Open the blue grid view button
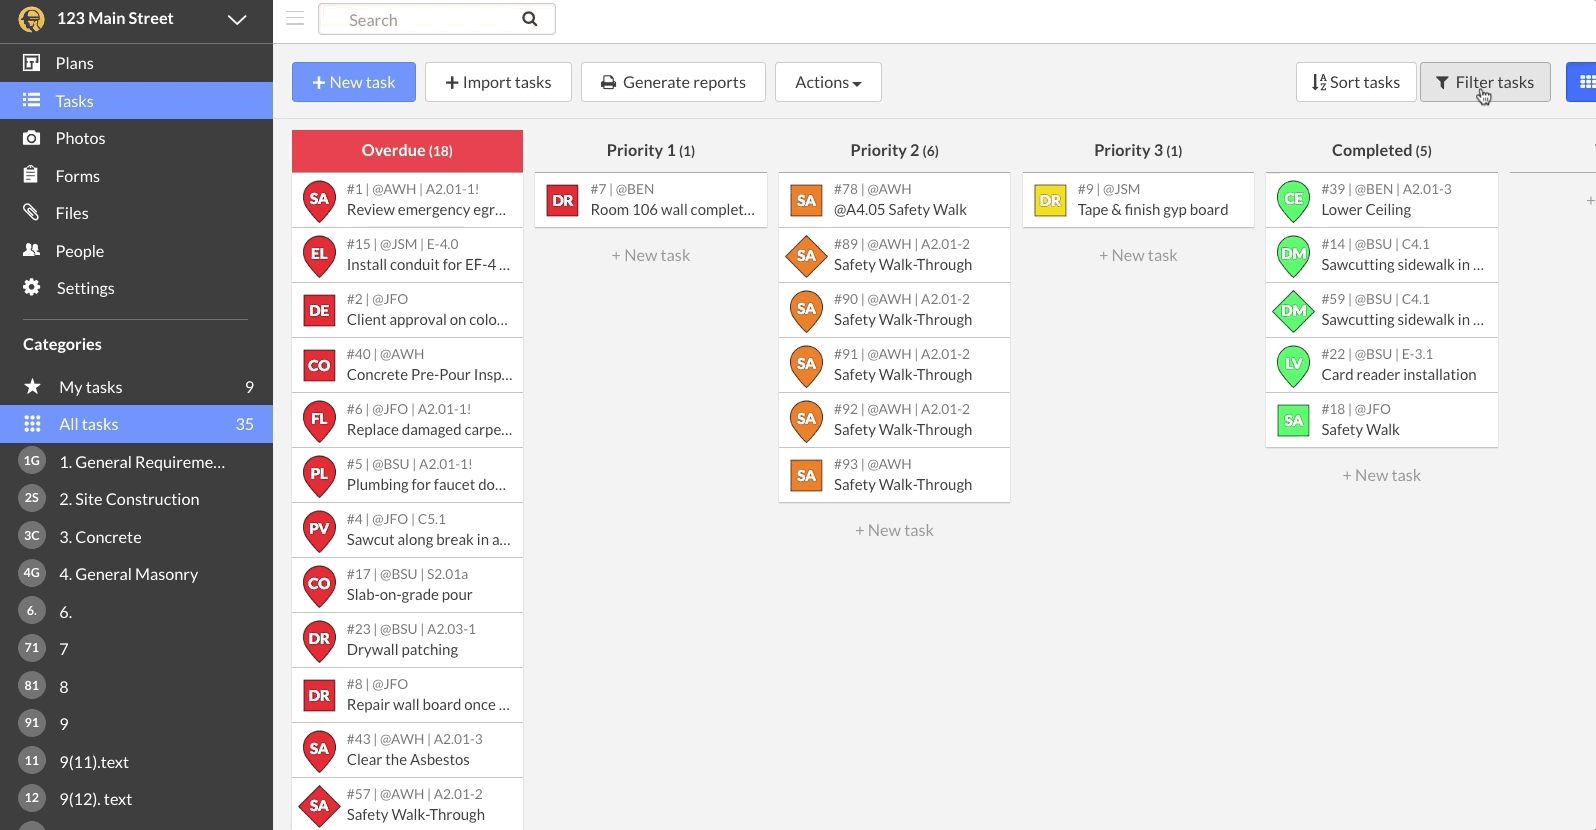This screenshot has width=1596, height=830. tap(1584, 82)
